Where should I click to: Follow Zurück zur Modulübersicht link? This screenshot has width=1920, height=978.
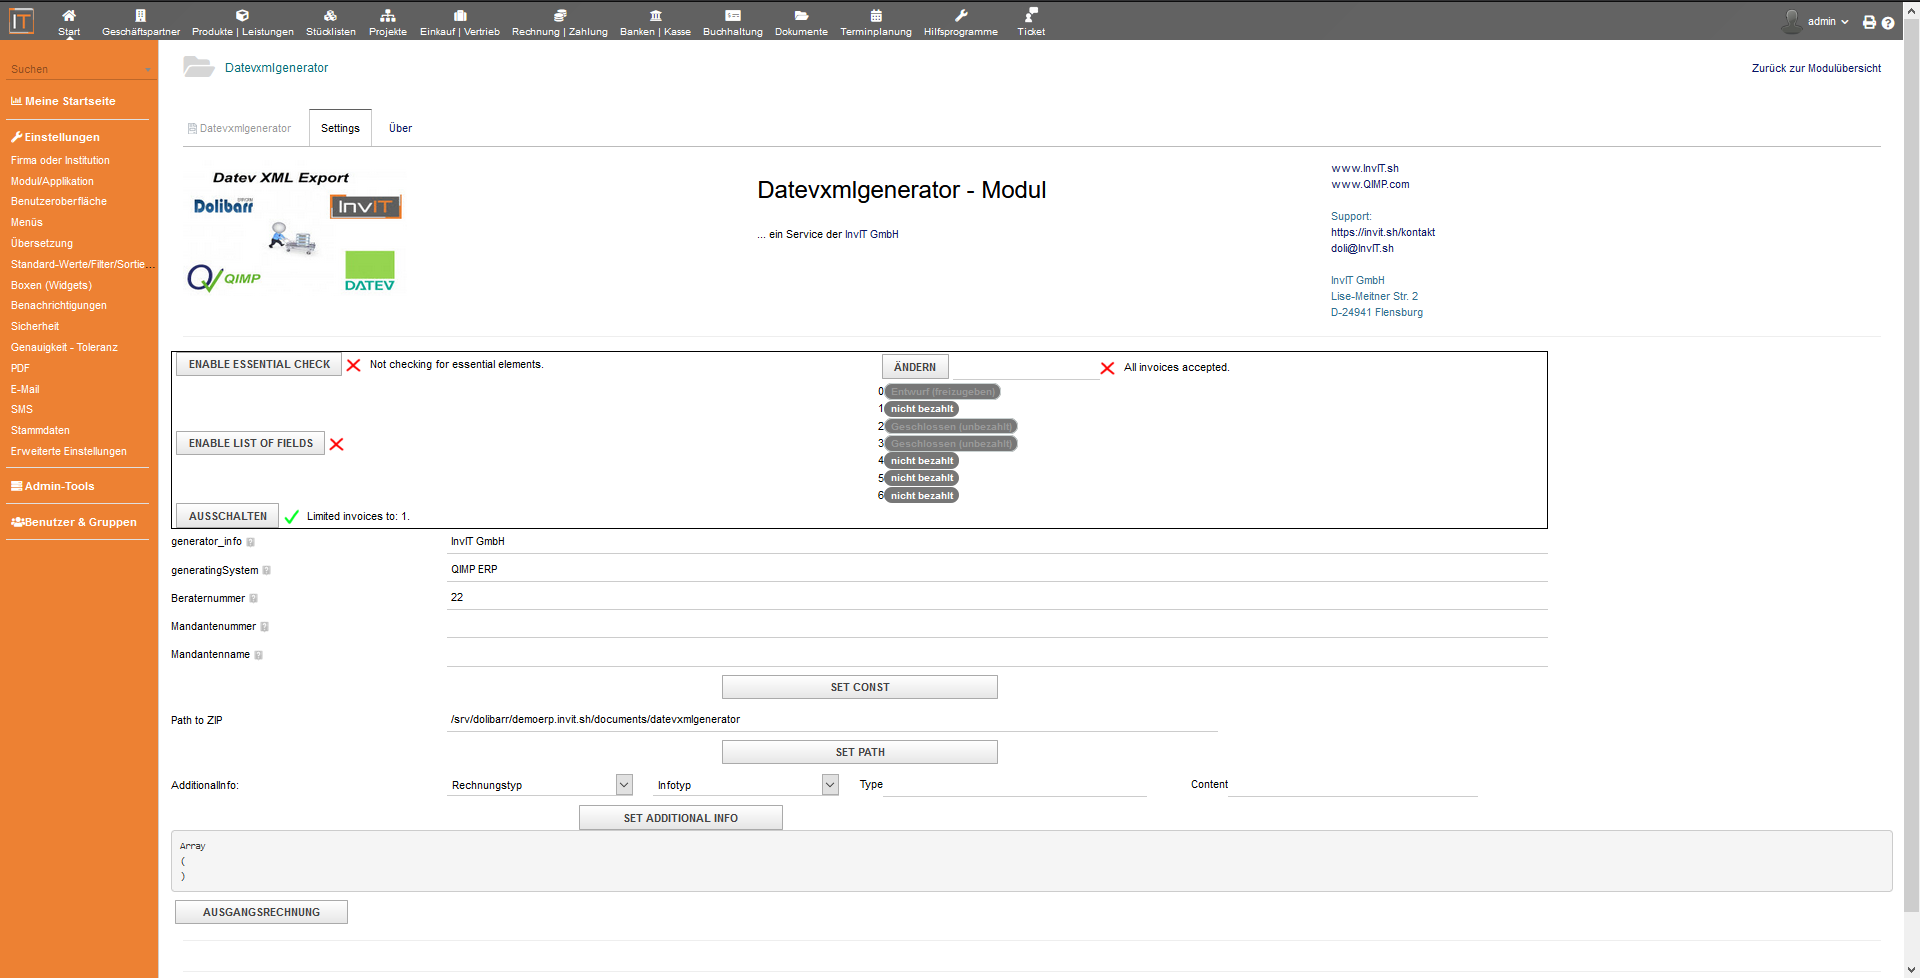[1816, 69]
